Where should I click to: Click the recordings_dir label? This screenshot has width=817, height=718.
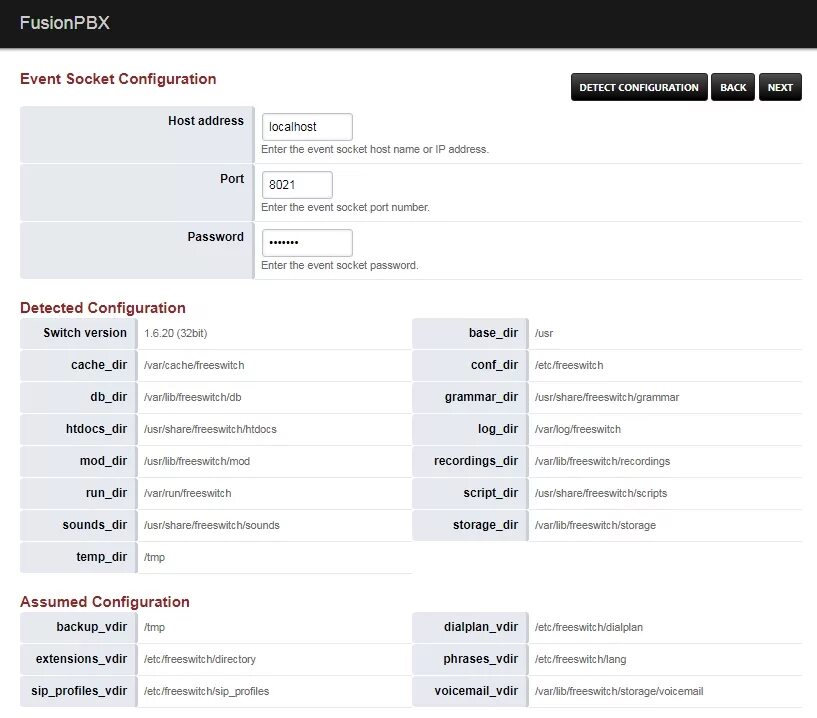pyautogui.click(x=476, y=461)
